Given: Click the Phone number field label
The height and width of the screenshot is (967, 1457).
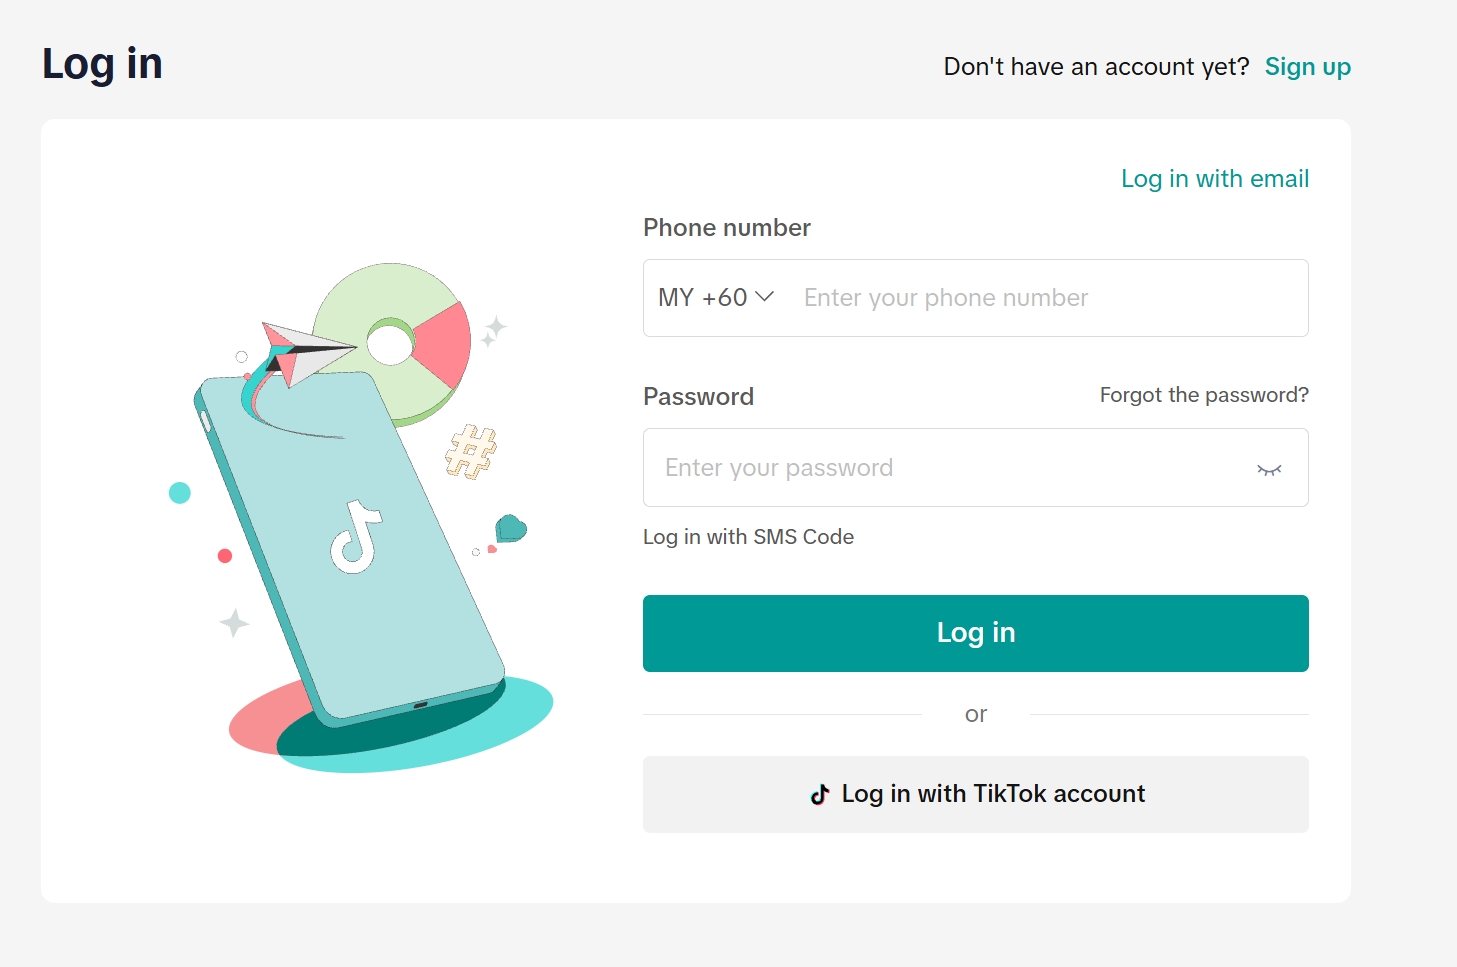Looking at the screenshot, I should (x=727, y=228).
